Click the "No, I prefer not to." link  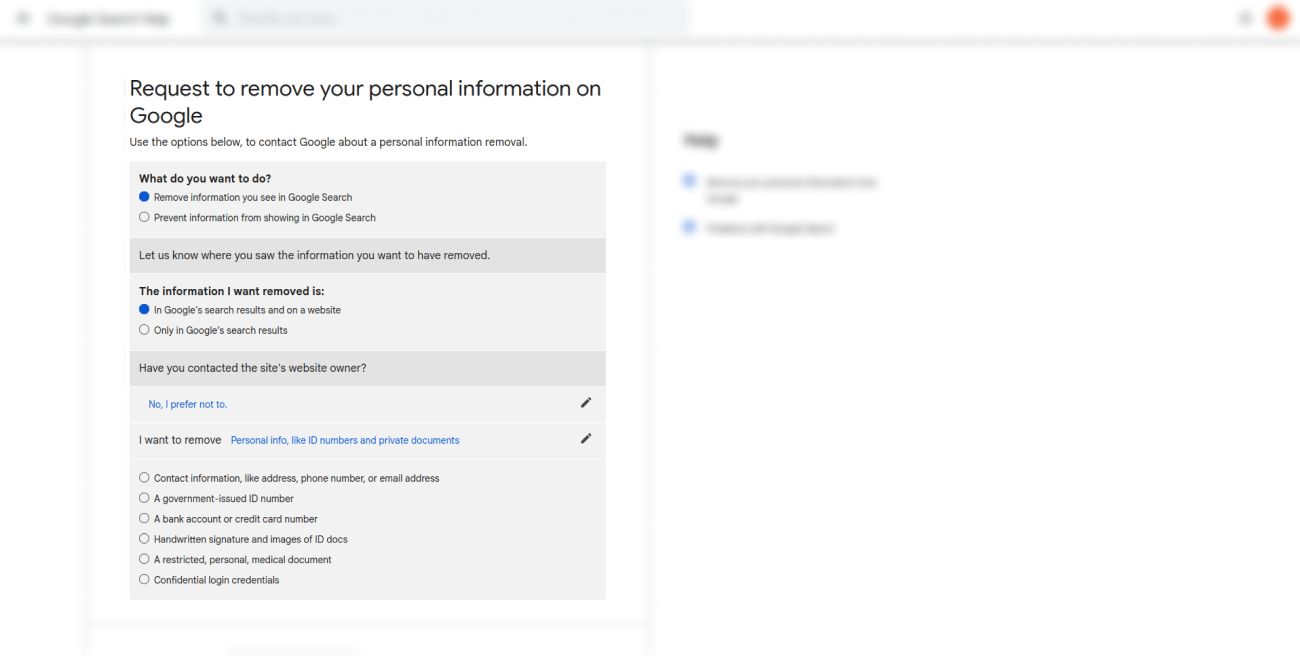click(x=188, y=404)
